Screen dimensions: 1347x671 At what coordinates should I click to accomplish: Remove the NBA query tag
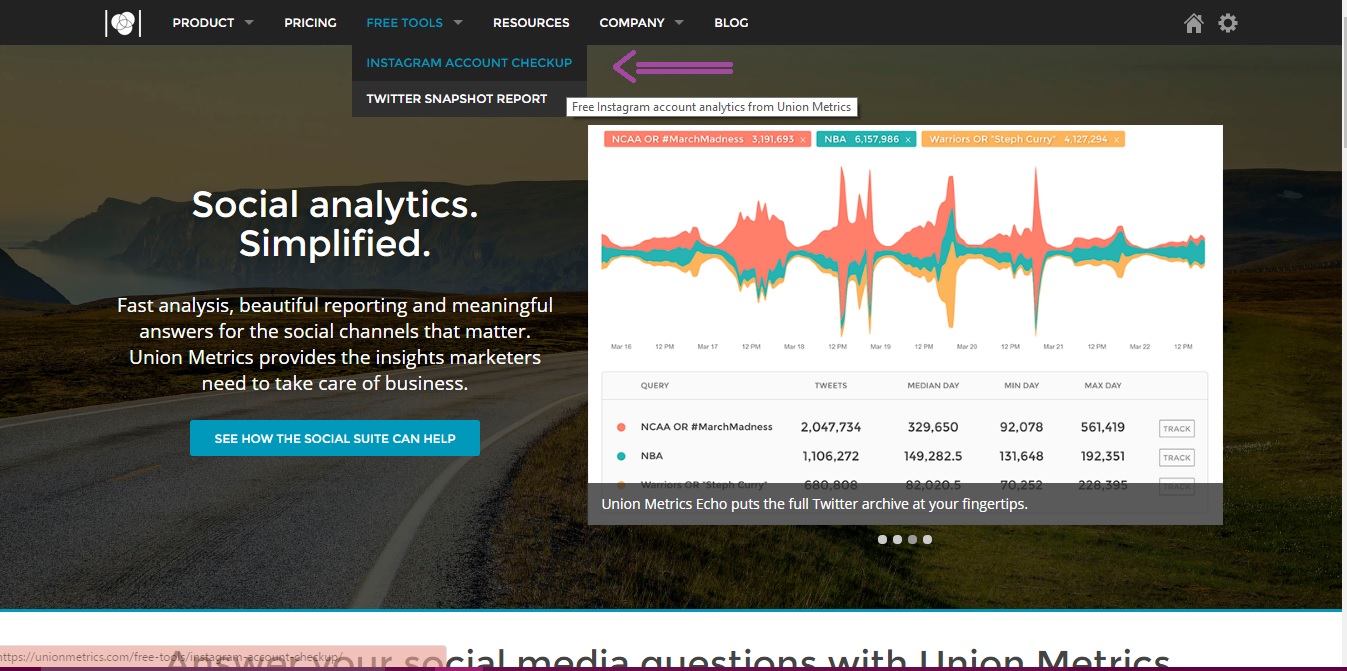coord(908,140)
